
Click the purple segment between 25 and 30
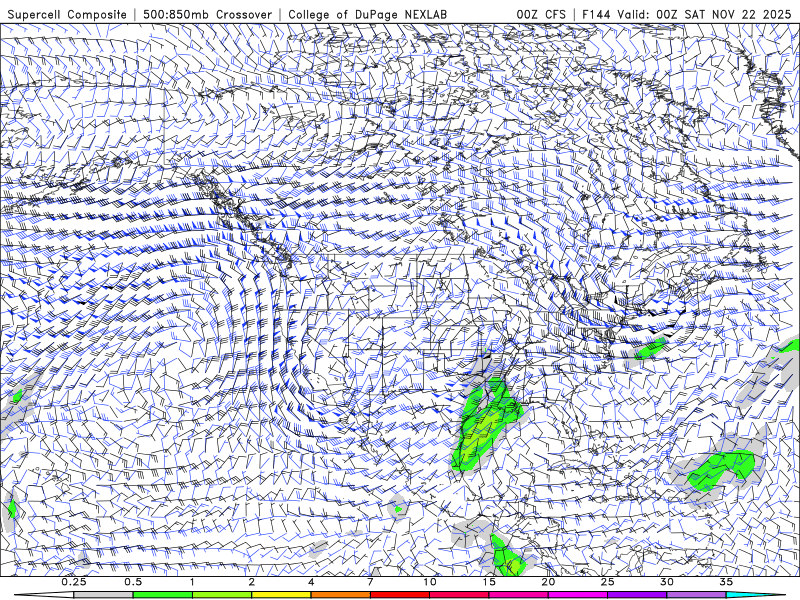(x=637, y=595)
